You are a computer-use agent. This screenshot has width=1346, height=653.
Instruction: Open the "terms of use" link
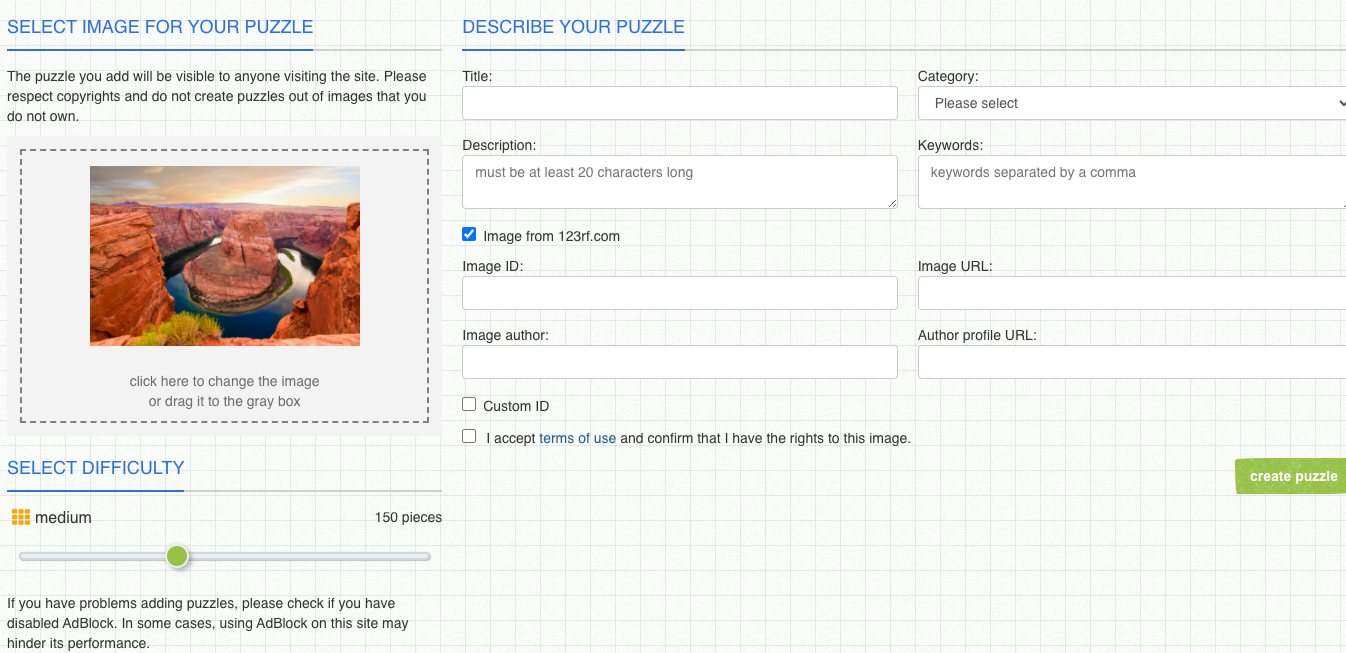[577, 438]
